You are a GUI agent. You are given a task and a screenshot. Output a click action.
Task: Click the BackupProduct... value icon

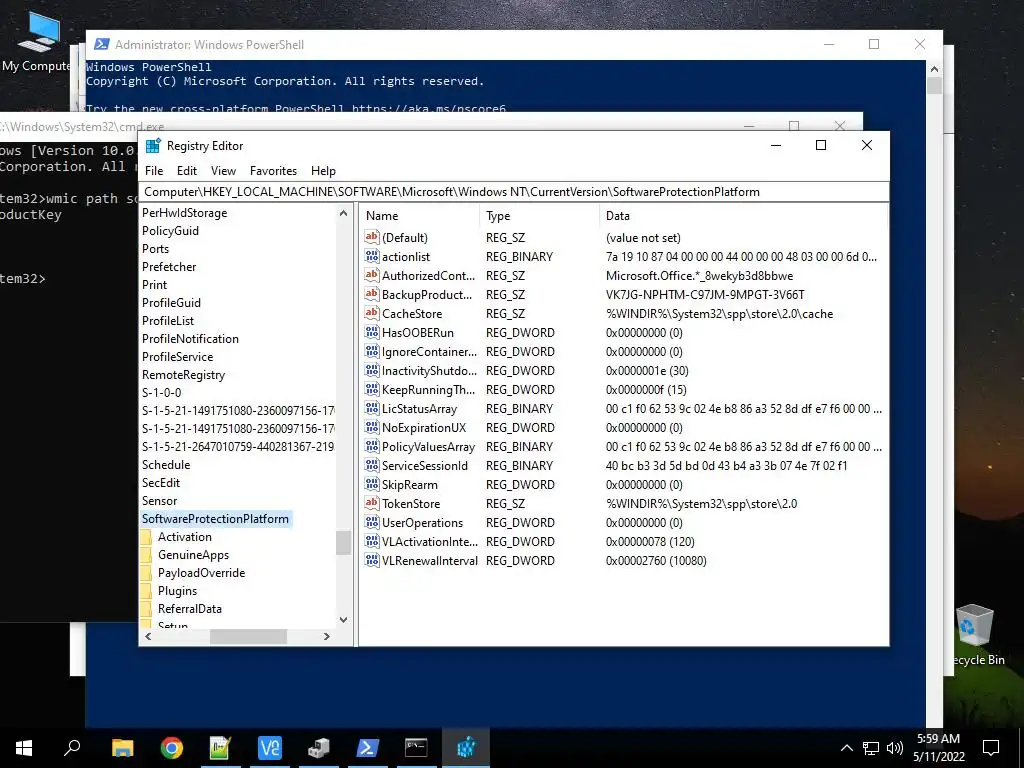point(372,294)
